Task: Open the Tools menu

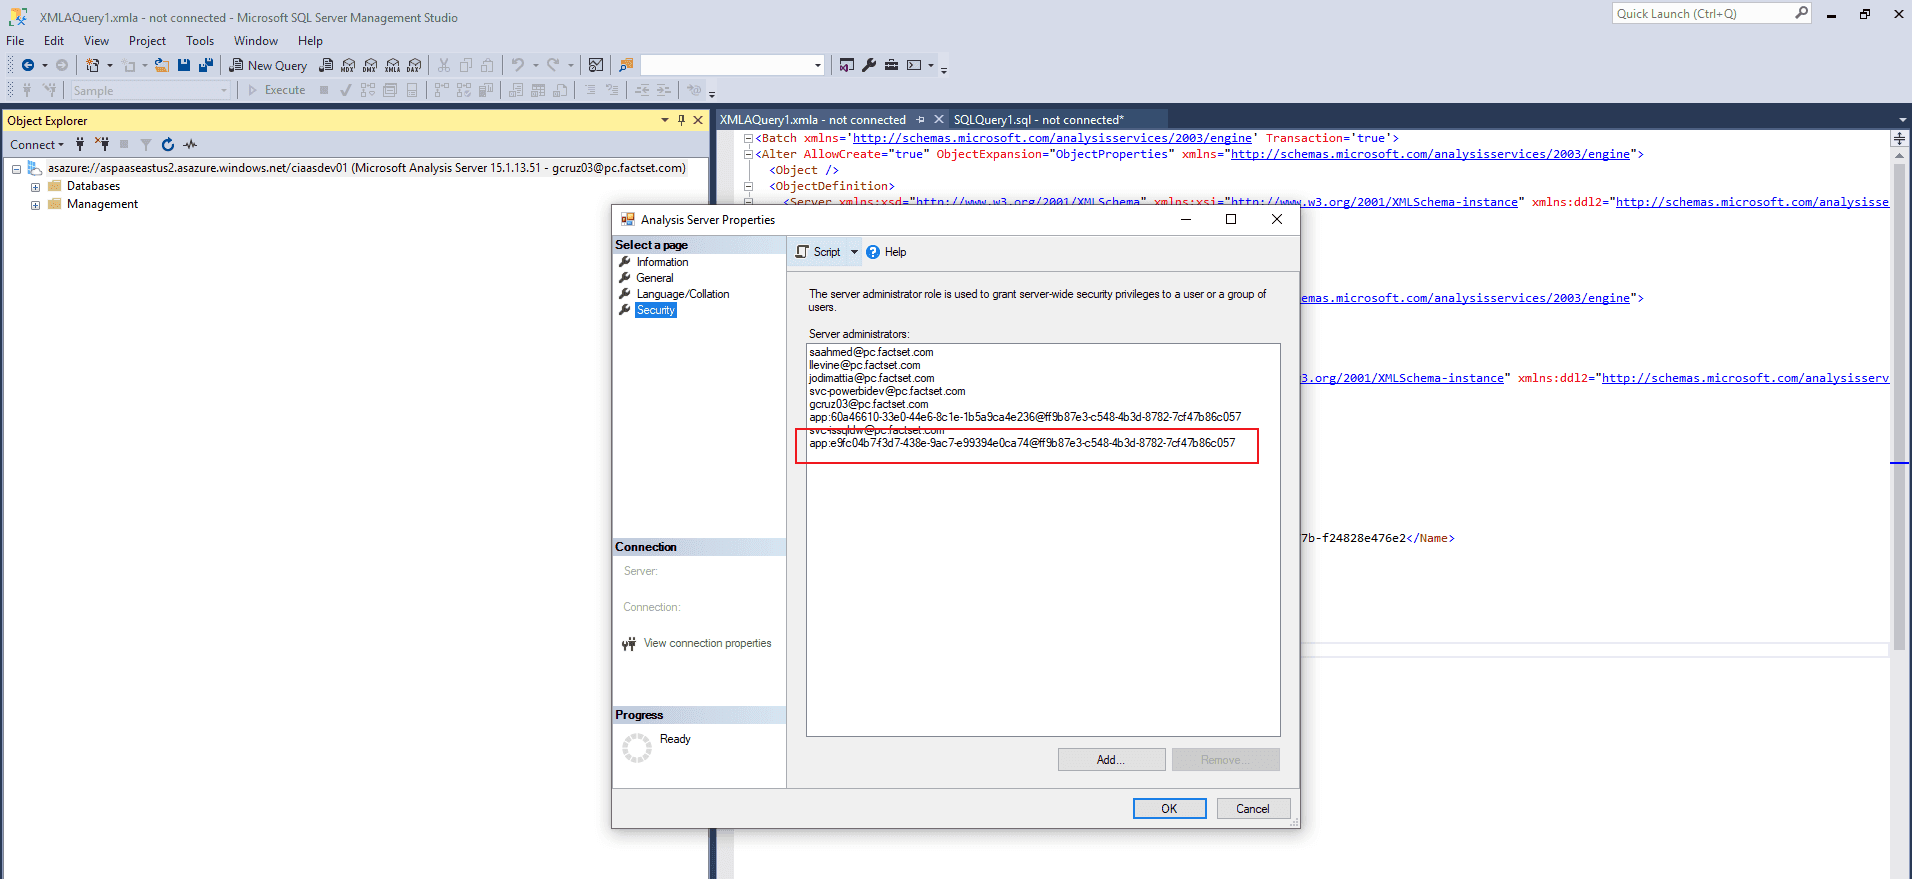Action: point(200,41)
